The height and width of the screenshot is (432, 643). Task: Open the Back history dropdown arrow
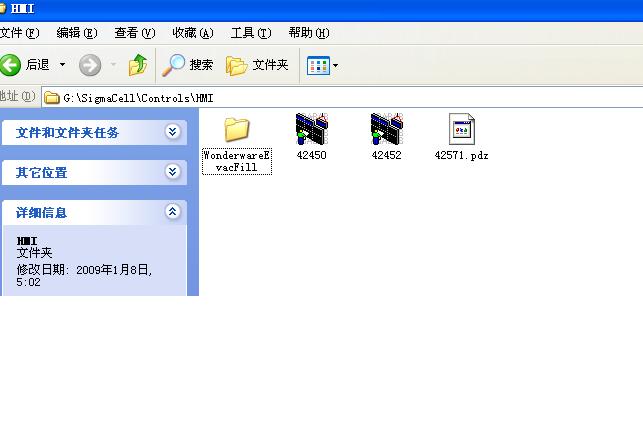click(x=62, y=65)
